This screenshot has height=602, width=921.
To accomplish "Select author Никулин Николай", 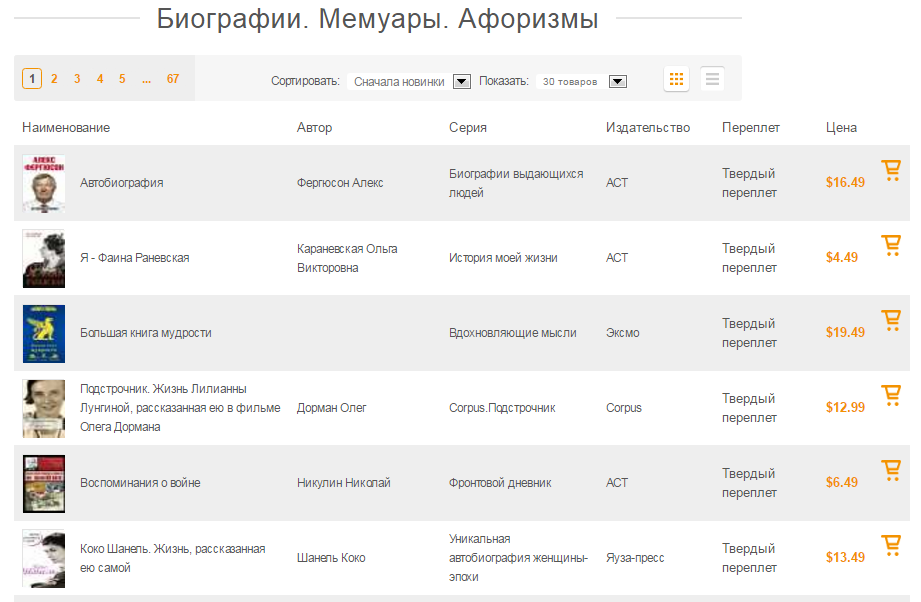I will coord(344,483).
